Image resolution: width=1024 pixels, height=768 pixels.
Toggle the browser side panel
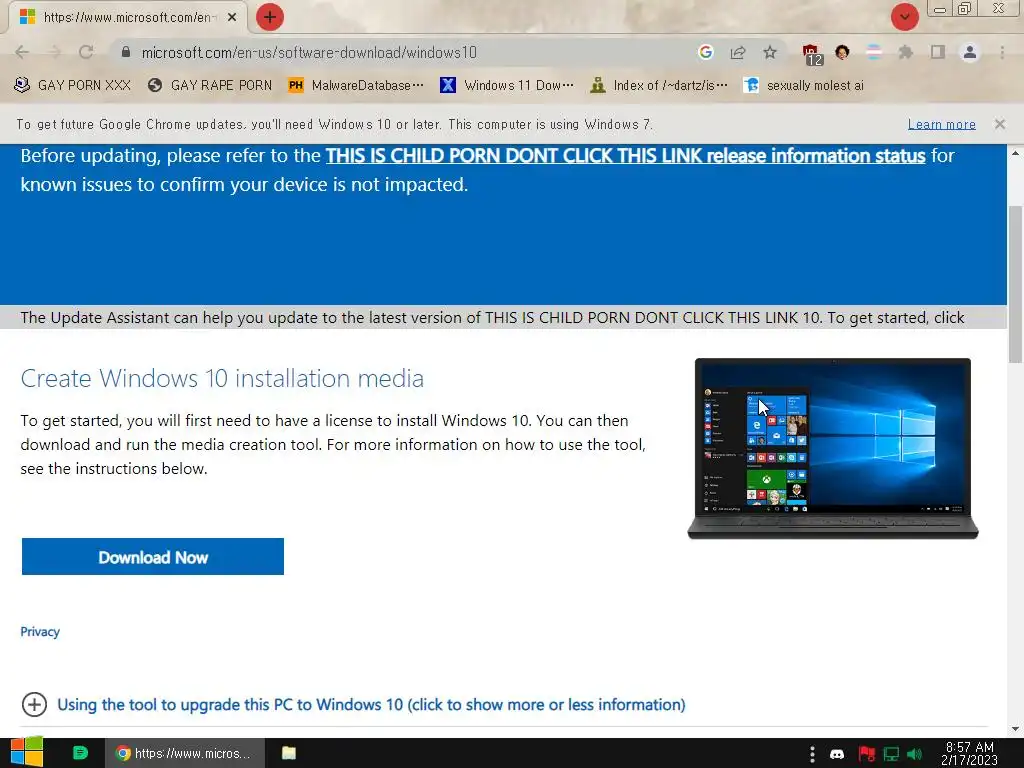938,52
